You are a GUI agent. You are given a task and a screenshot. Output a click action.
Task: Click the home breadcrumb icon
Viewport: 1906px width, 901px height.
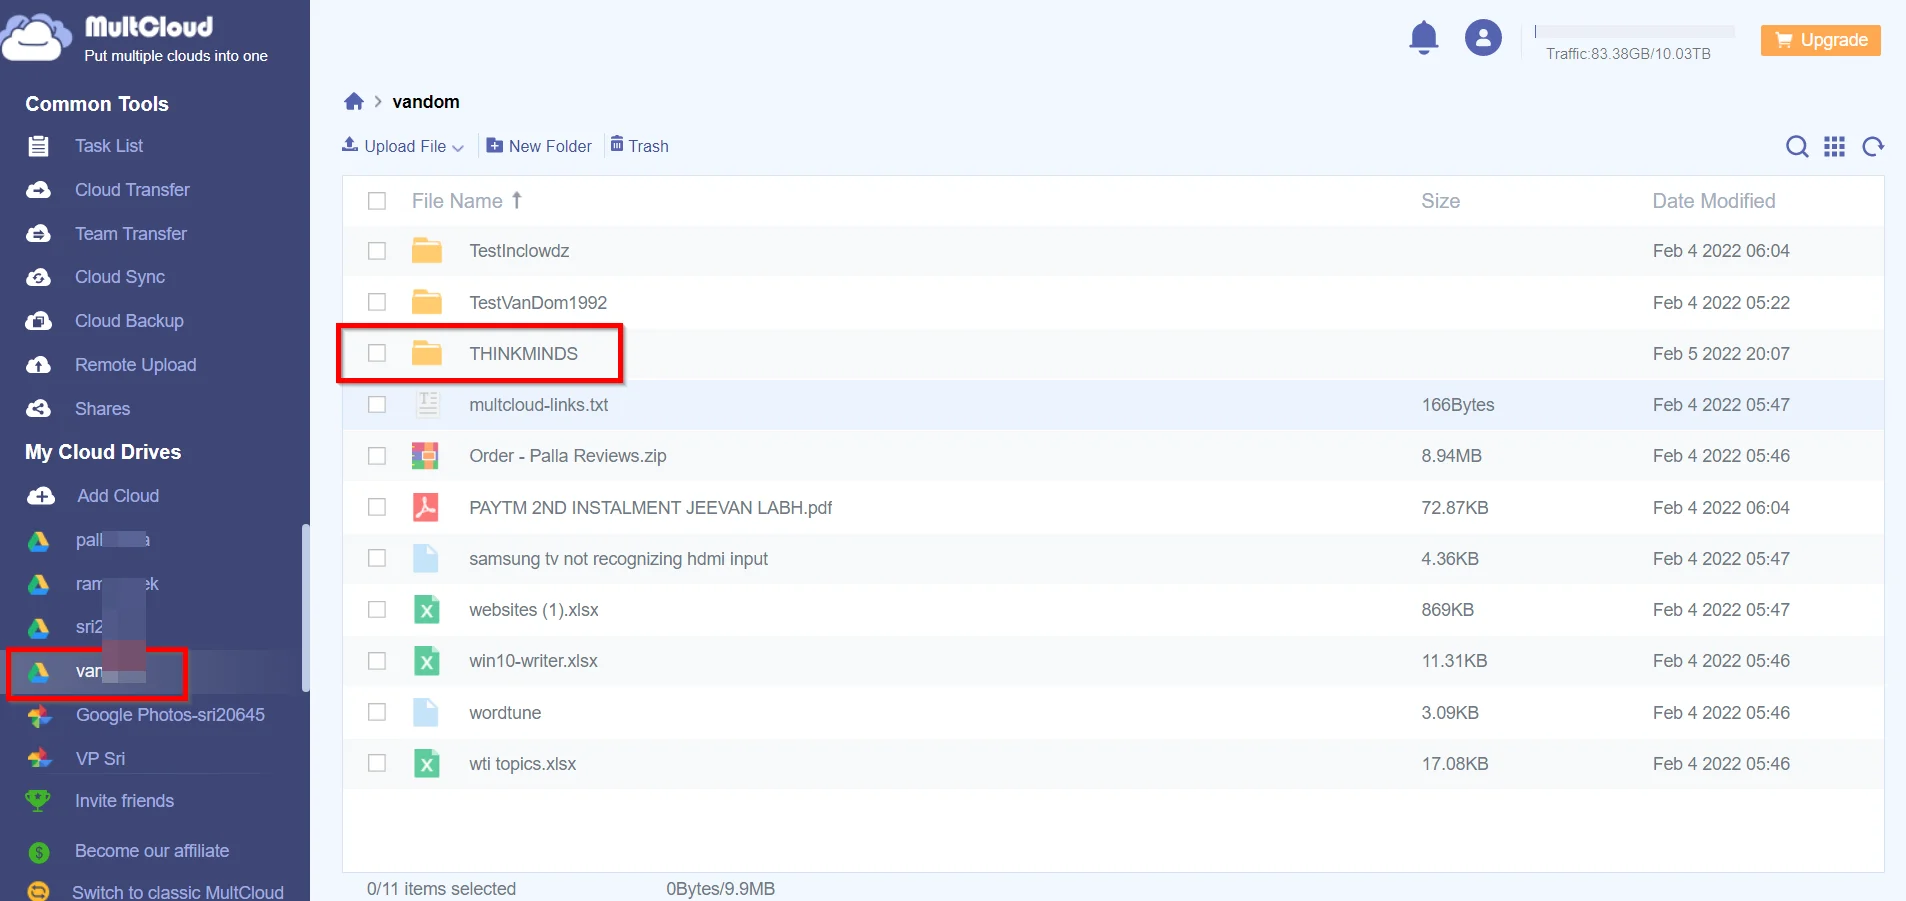pos(354,102)
